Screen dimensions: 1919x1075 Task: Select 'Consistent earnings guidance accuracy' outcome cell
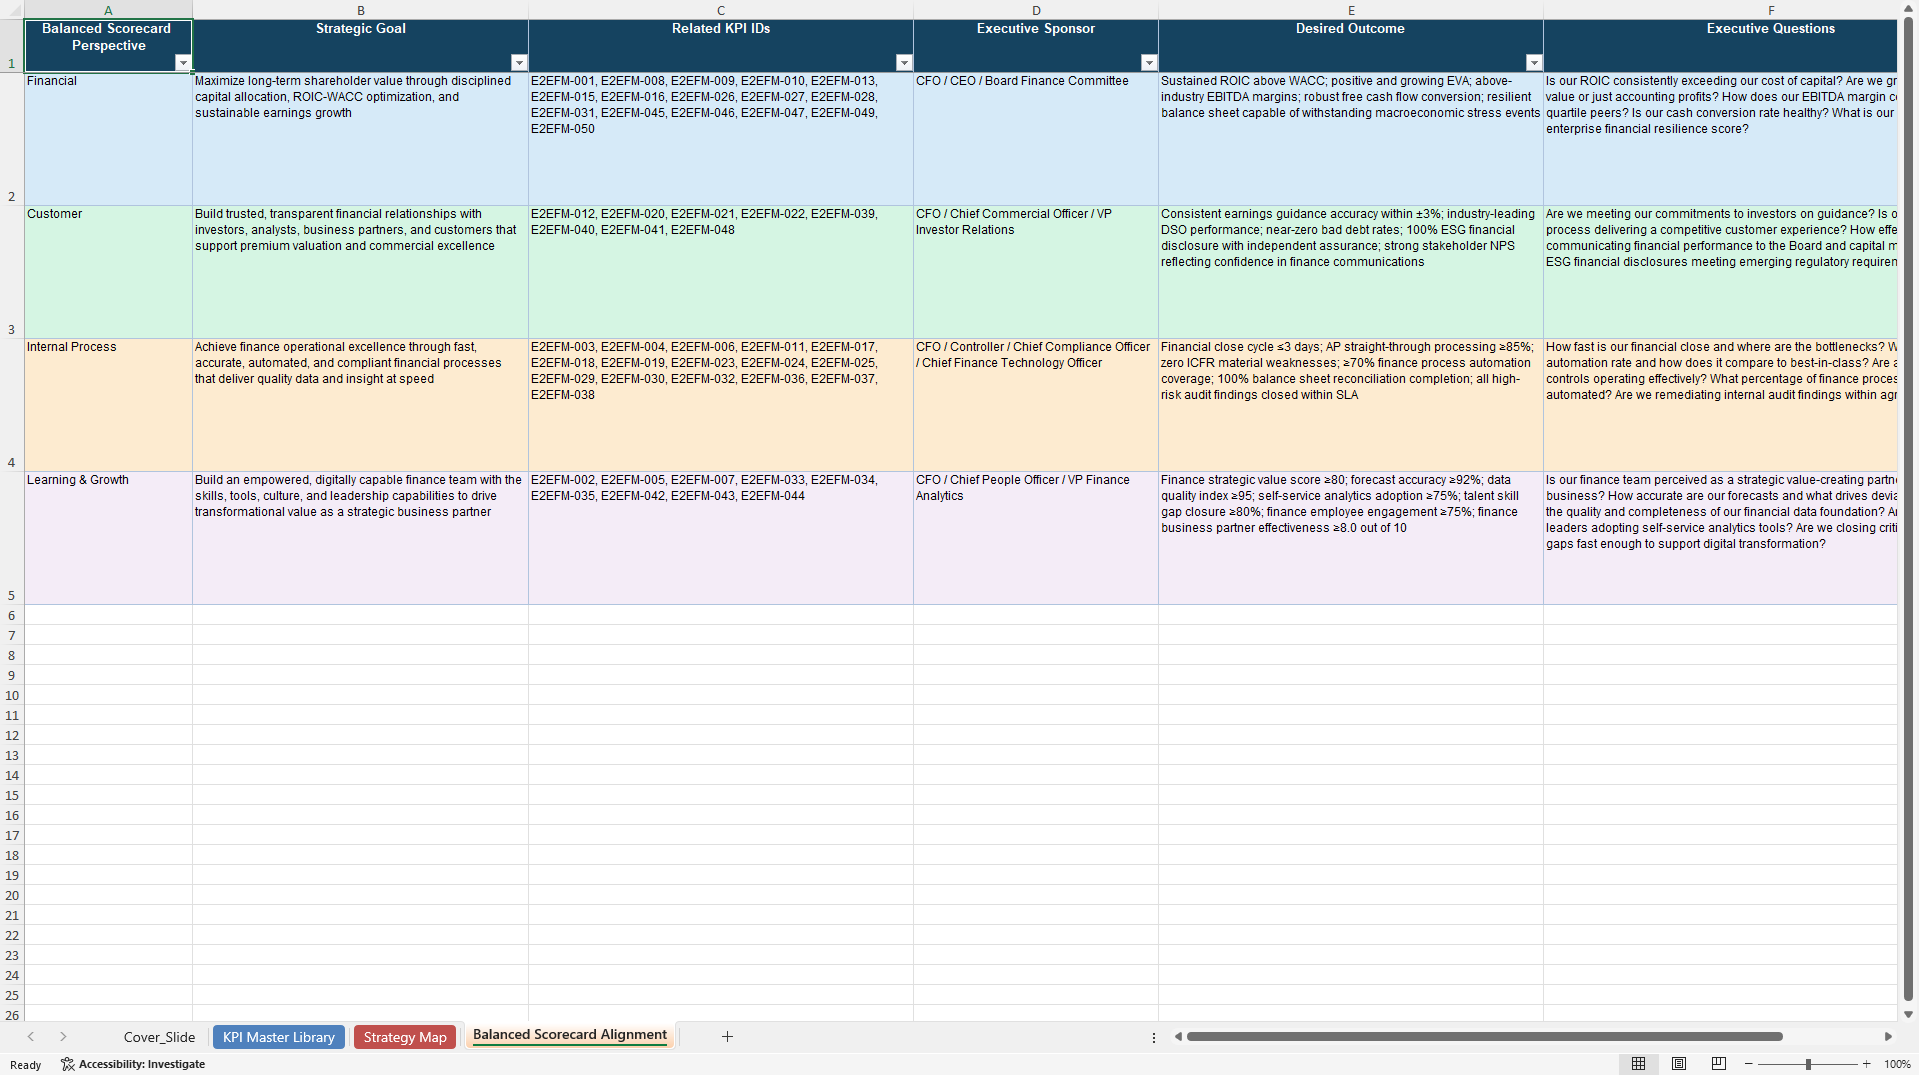click(1350, 272)
